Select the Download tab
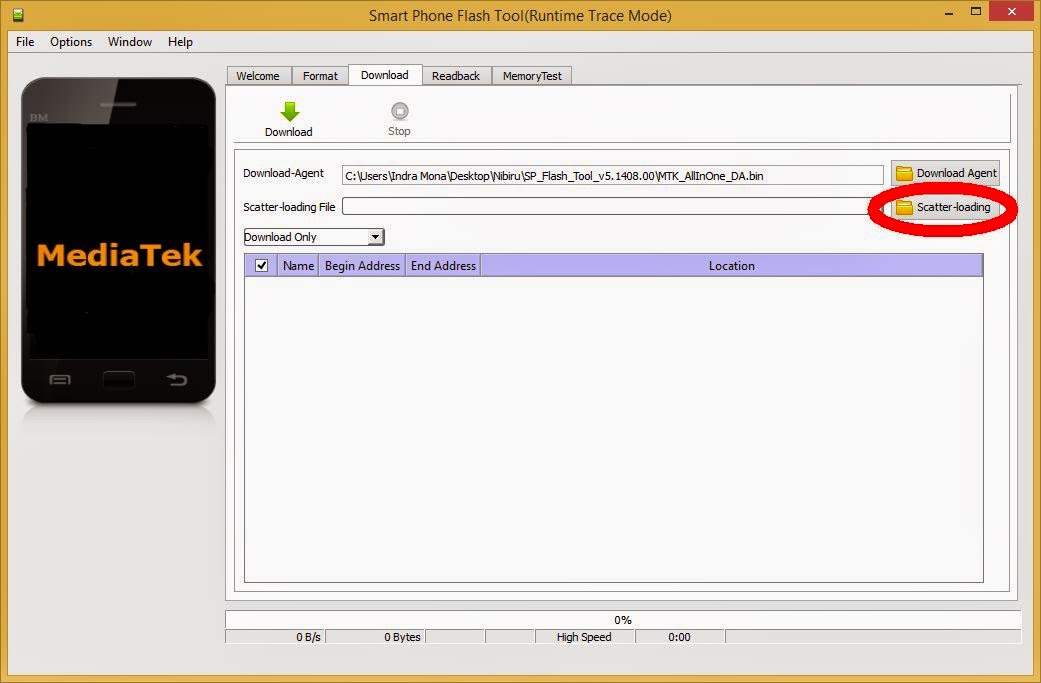The image size is (1041, 683). coord(385,75)
